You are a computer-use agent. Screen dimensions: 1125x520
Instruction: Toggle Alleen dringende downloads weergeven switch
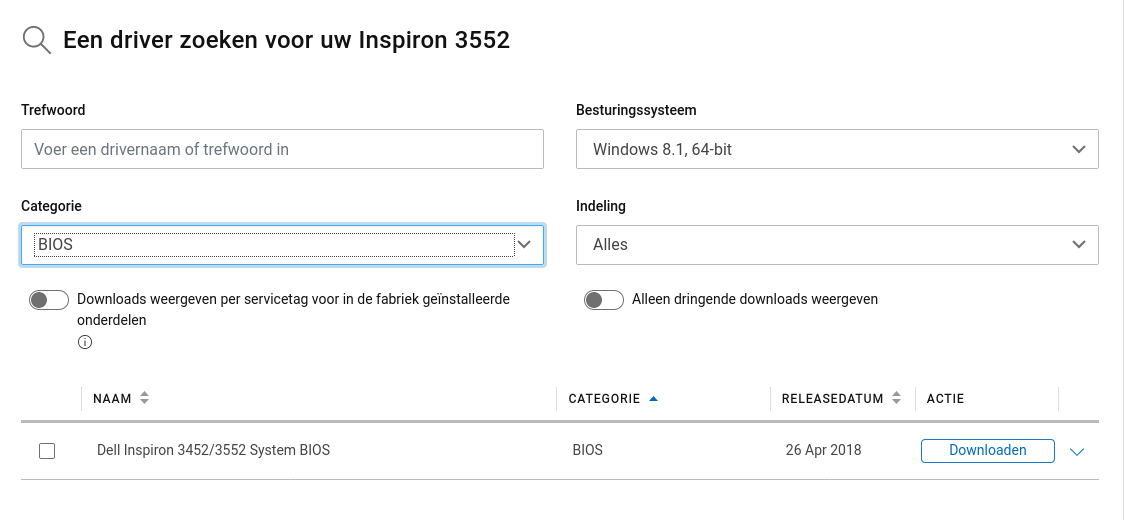click(x=603, y=300)
